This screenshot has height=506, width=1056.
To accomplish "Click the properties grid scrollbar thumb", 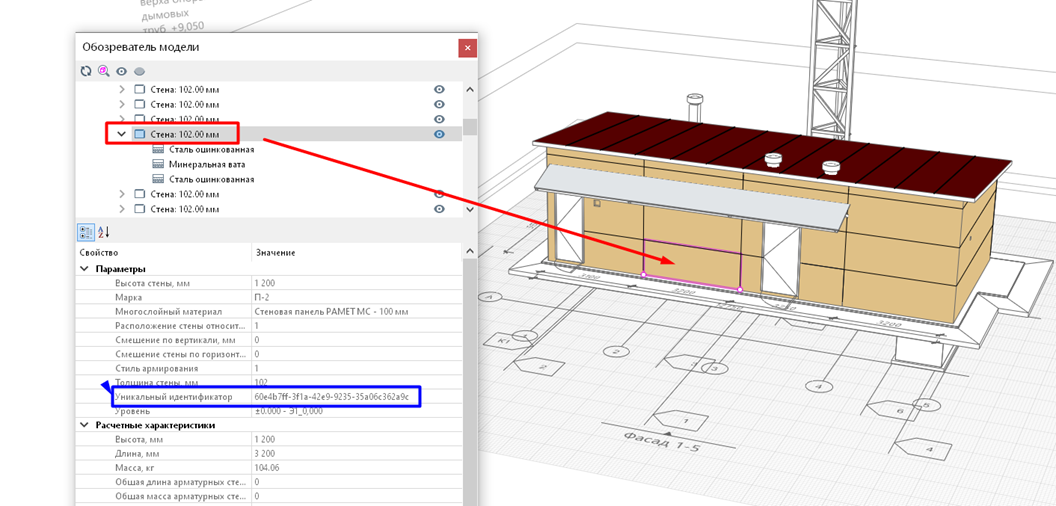I will 470,381.
